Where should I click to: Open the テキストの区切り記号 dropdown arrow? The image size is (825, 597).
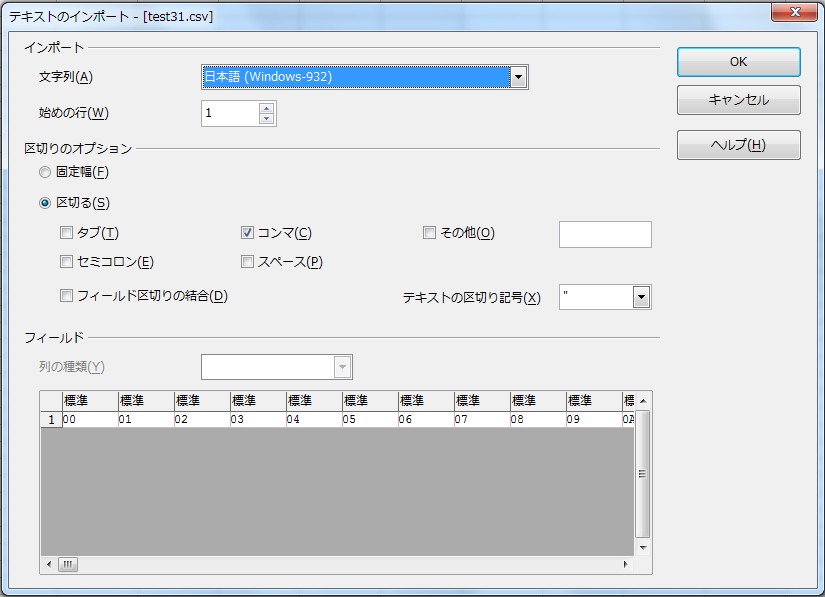[x=641, y=297]
